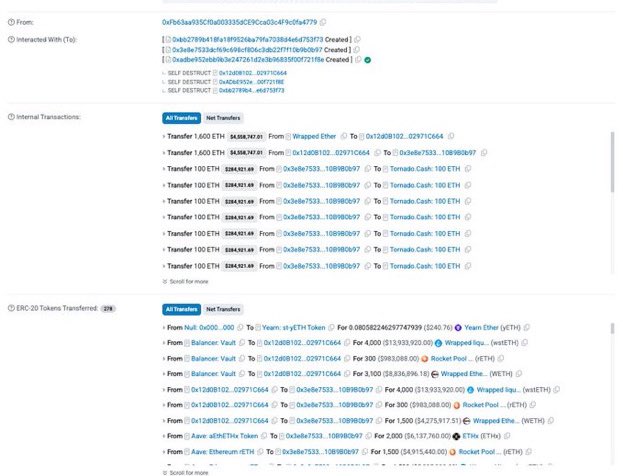Copy the Aave: Ethereum rETH address
The width and height of the screenshot is (623, 476).
tap(260, 452)
